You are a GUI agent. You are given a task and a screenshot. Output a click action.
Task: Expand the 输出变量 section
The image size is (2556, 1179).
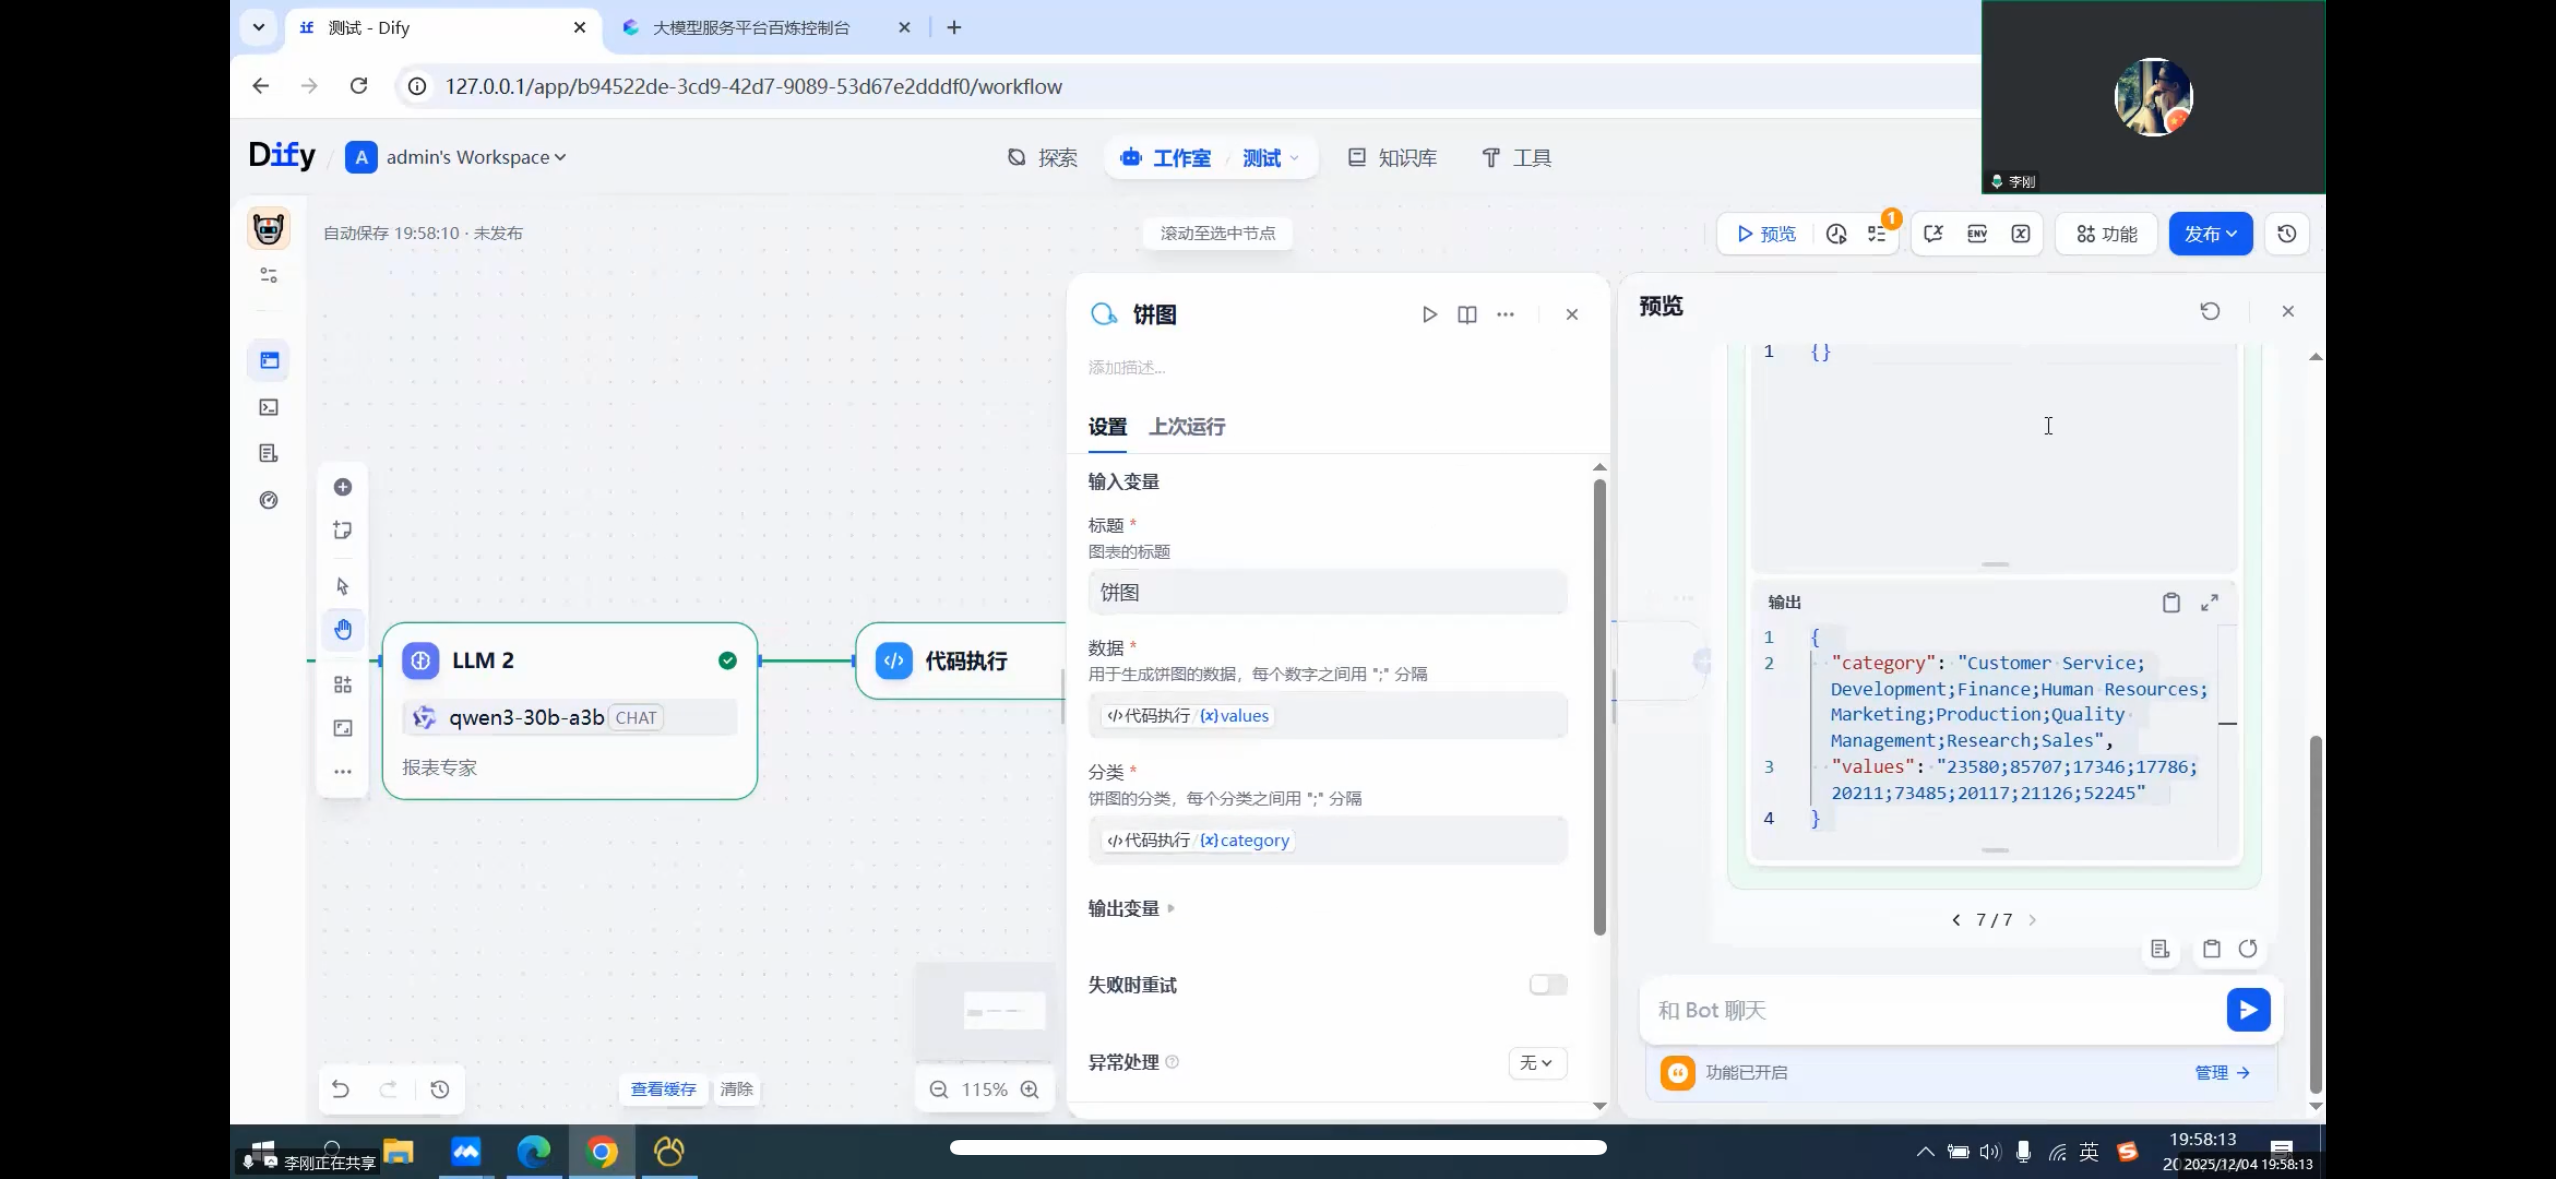[x=1128, y=907]
